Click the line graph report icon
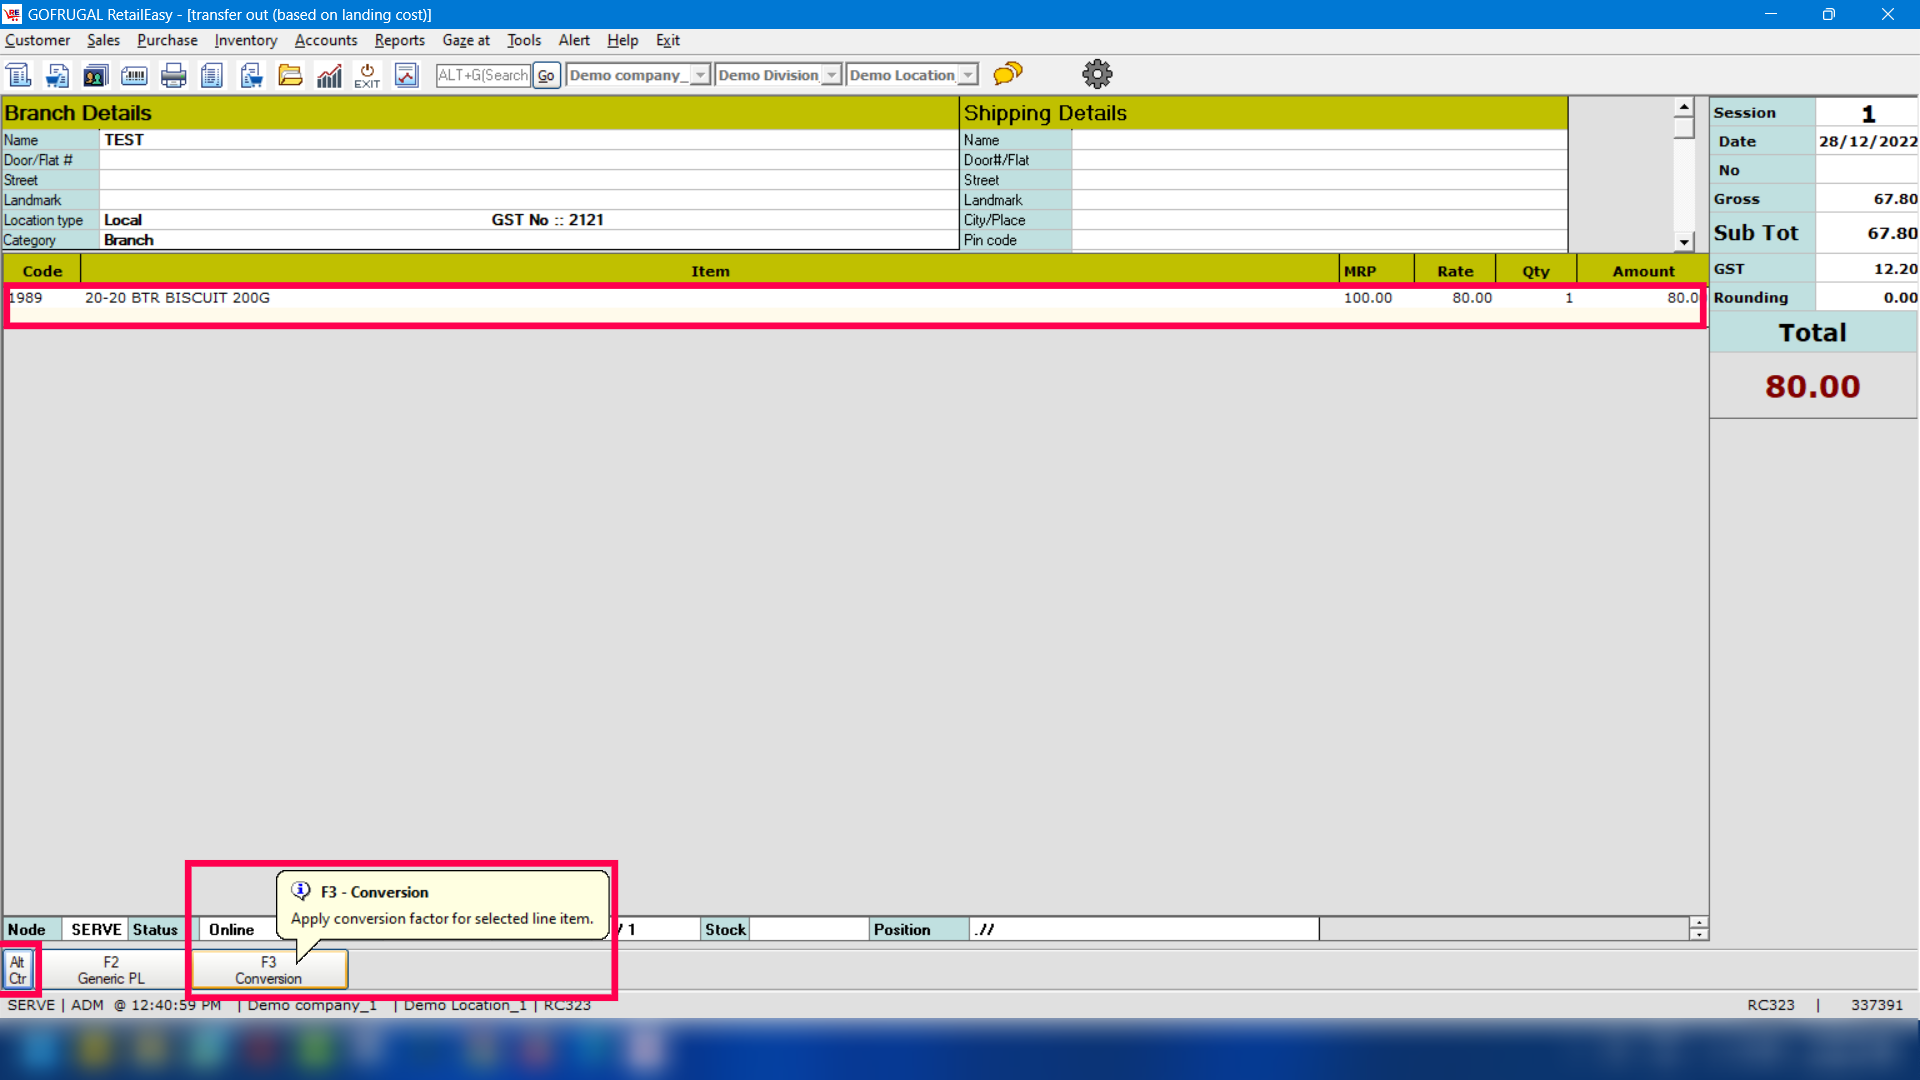The width and height of the screenshot is (1920, 1080). 406,75
